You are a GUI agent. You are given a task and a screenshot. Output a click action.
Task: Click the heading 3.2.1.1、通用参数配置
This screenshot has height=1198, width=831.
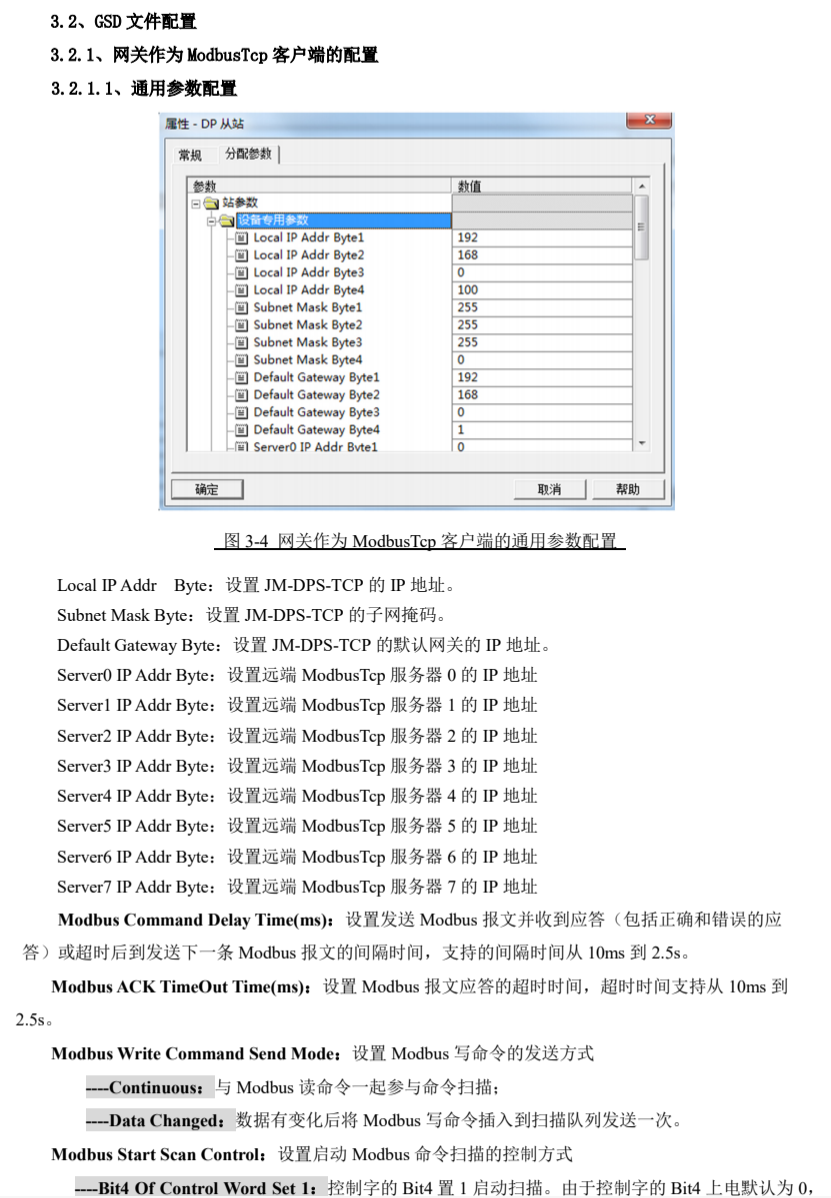[x=144, y=89]
